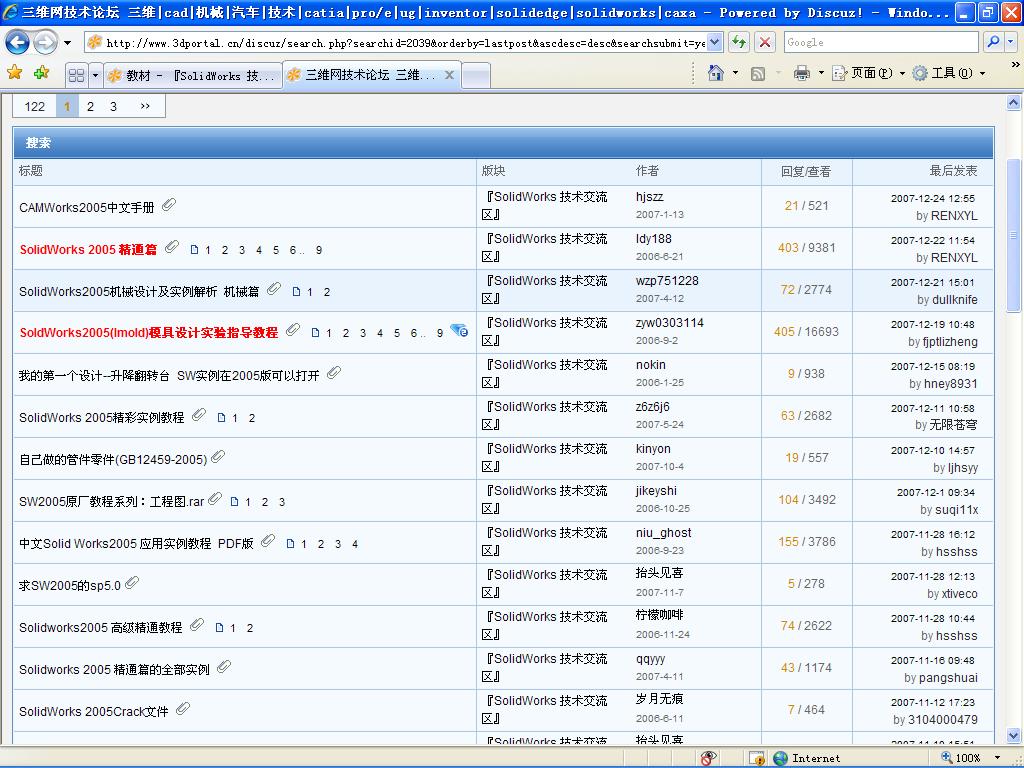This screenshot has height=768, width=1024.
Task: Click the address bar URL field
Action: [405, 43]
